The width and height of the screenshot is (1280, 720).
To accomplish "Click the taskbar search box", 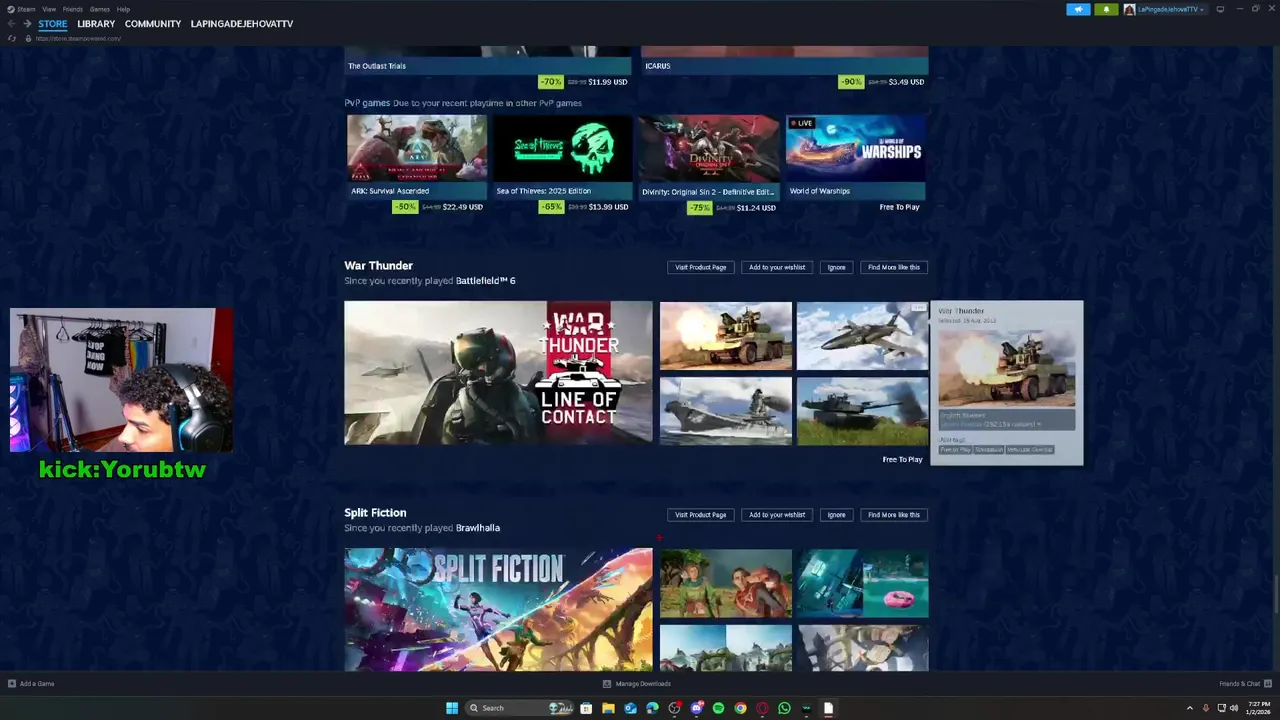I will click(x=519, y=708).
